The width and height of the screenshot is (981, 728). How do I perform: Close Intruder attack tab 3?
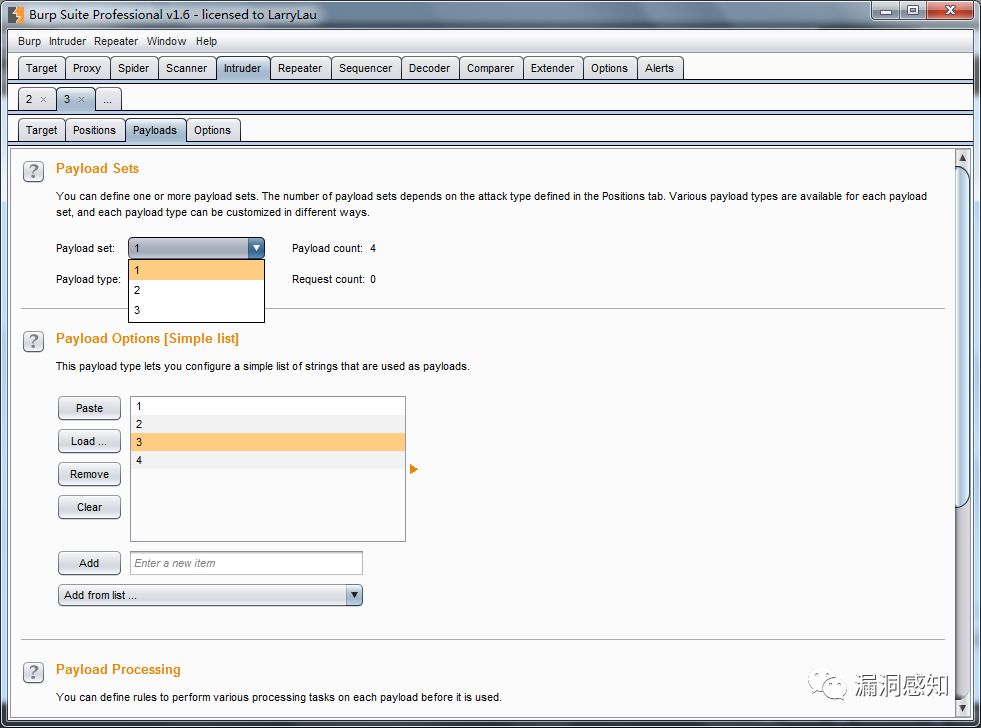click(81, 99)
